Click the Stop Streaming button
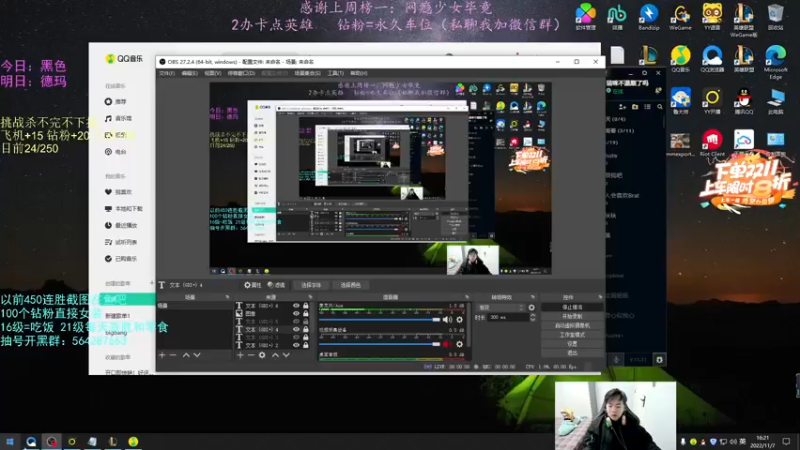800x450 pixels. click(572, 308)
